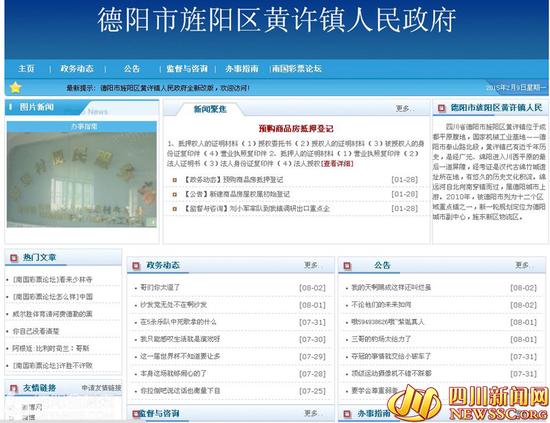Open the 【政务动态】预购商品房抵押登记 news item
This screenshot has height=423, width=550.
(233, 180)
